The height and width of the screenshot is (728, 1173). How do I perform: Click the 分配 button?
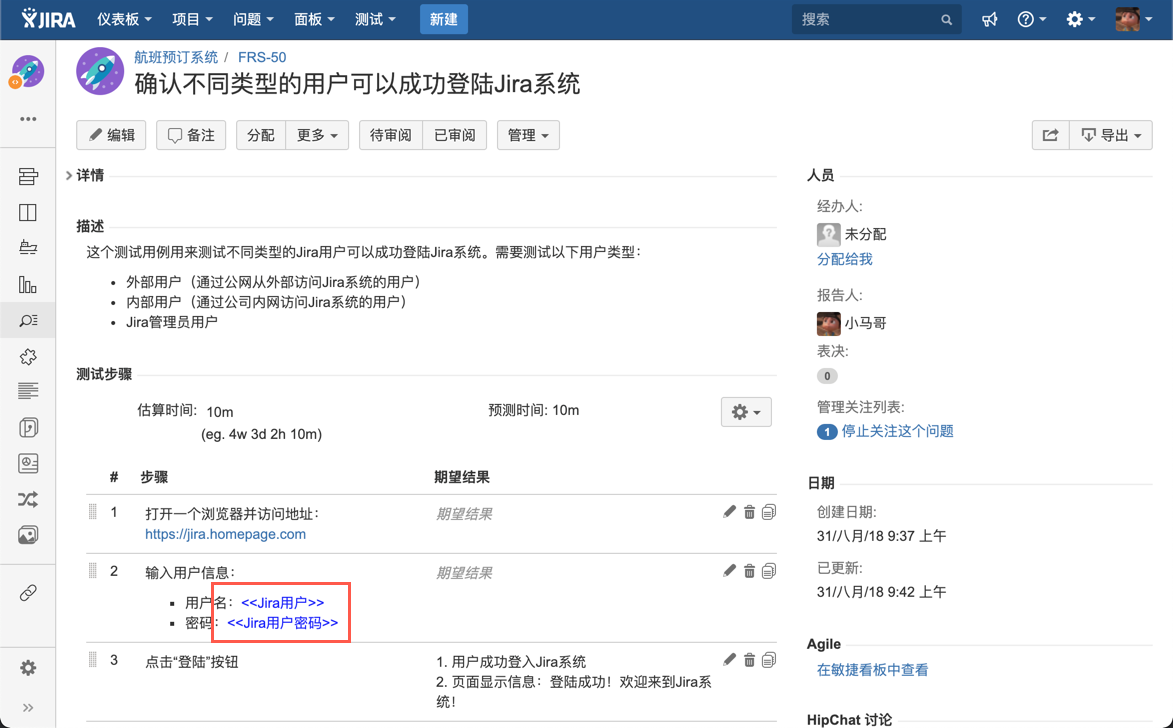coord(261,135)
